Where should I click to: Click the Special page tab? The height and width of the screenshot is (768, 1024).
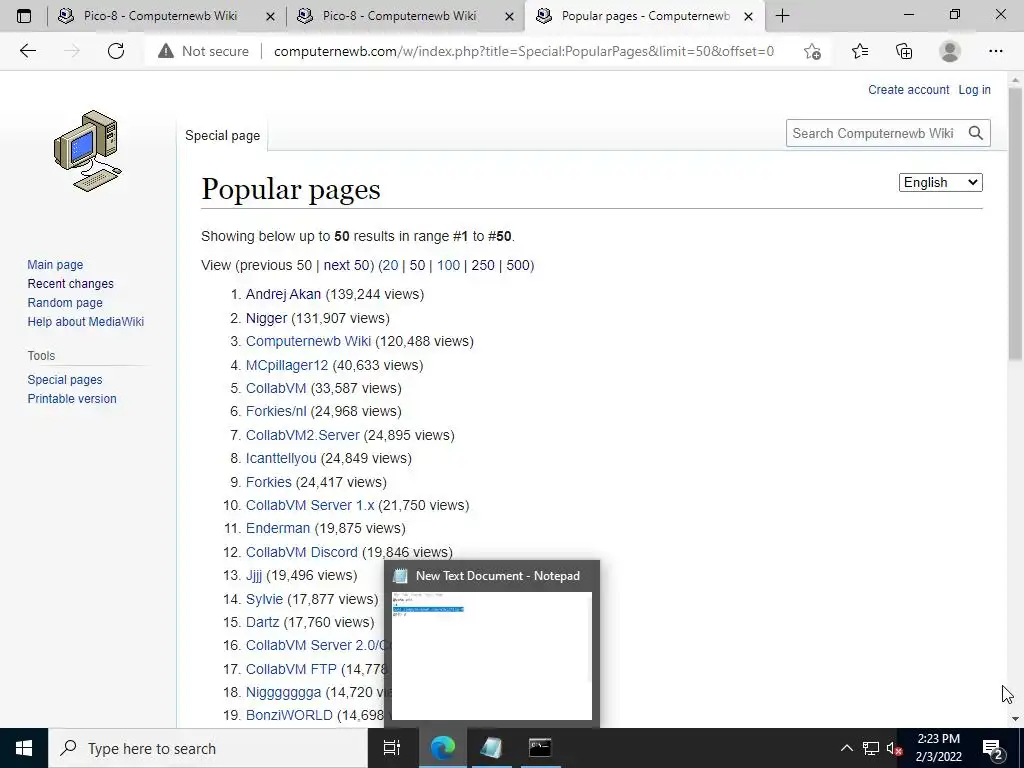pyautogui.click(x=222, y=136)
